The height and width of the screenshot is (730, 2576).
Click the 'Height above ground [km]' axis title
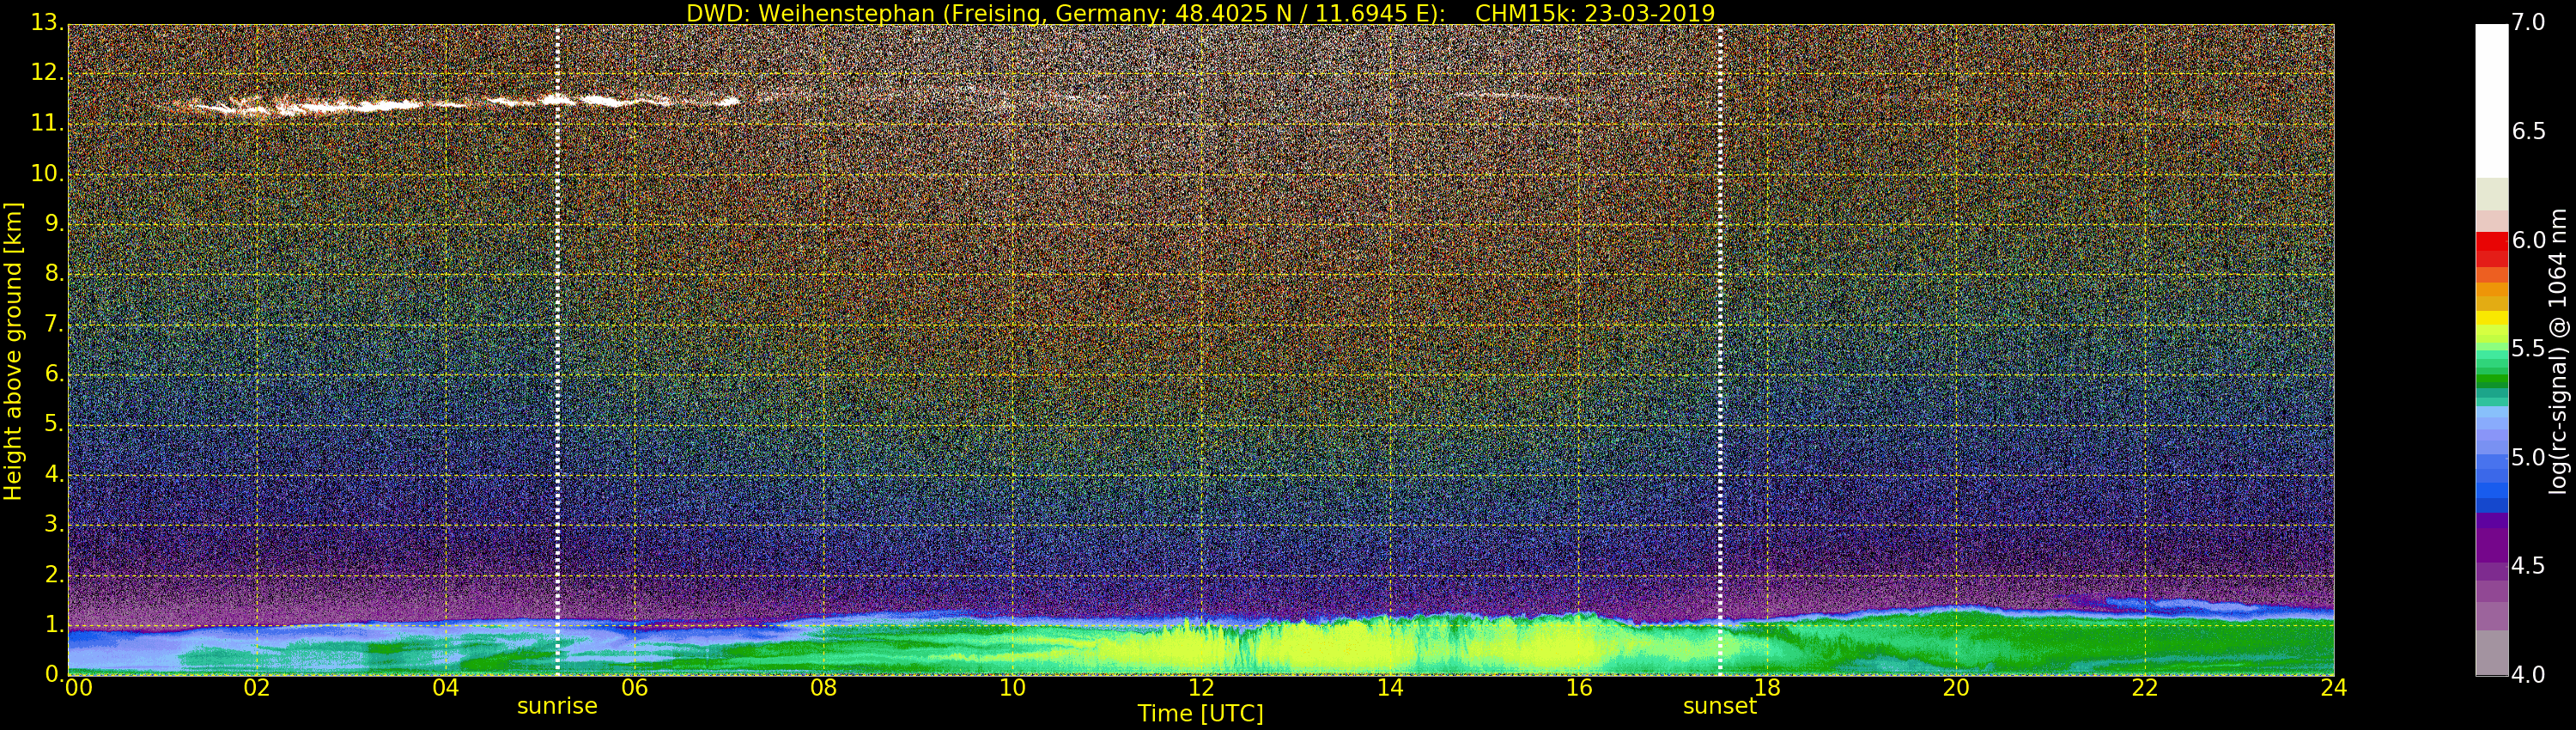tap(13, 350)
